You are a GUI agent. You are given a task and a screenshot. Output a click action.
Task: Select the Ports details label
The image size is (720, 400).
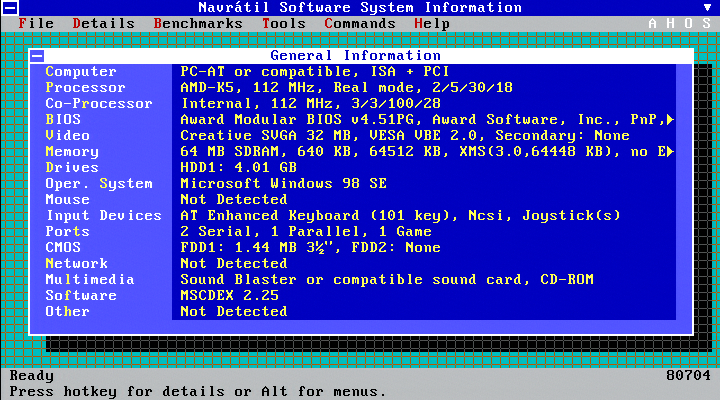click(x=68, y=231)
